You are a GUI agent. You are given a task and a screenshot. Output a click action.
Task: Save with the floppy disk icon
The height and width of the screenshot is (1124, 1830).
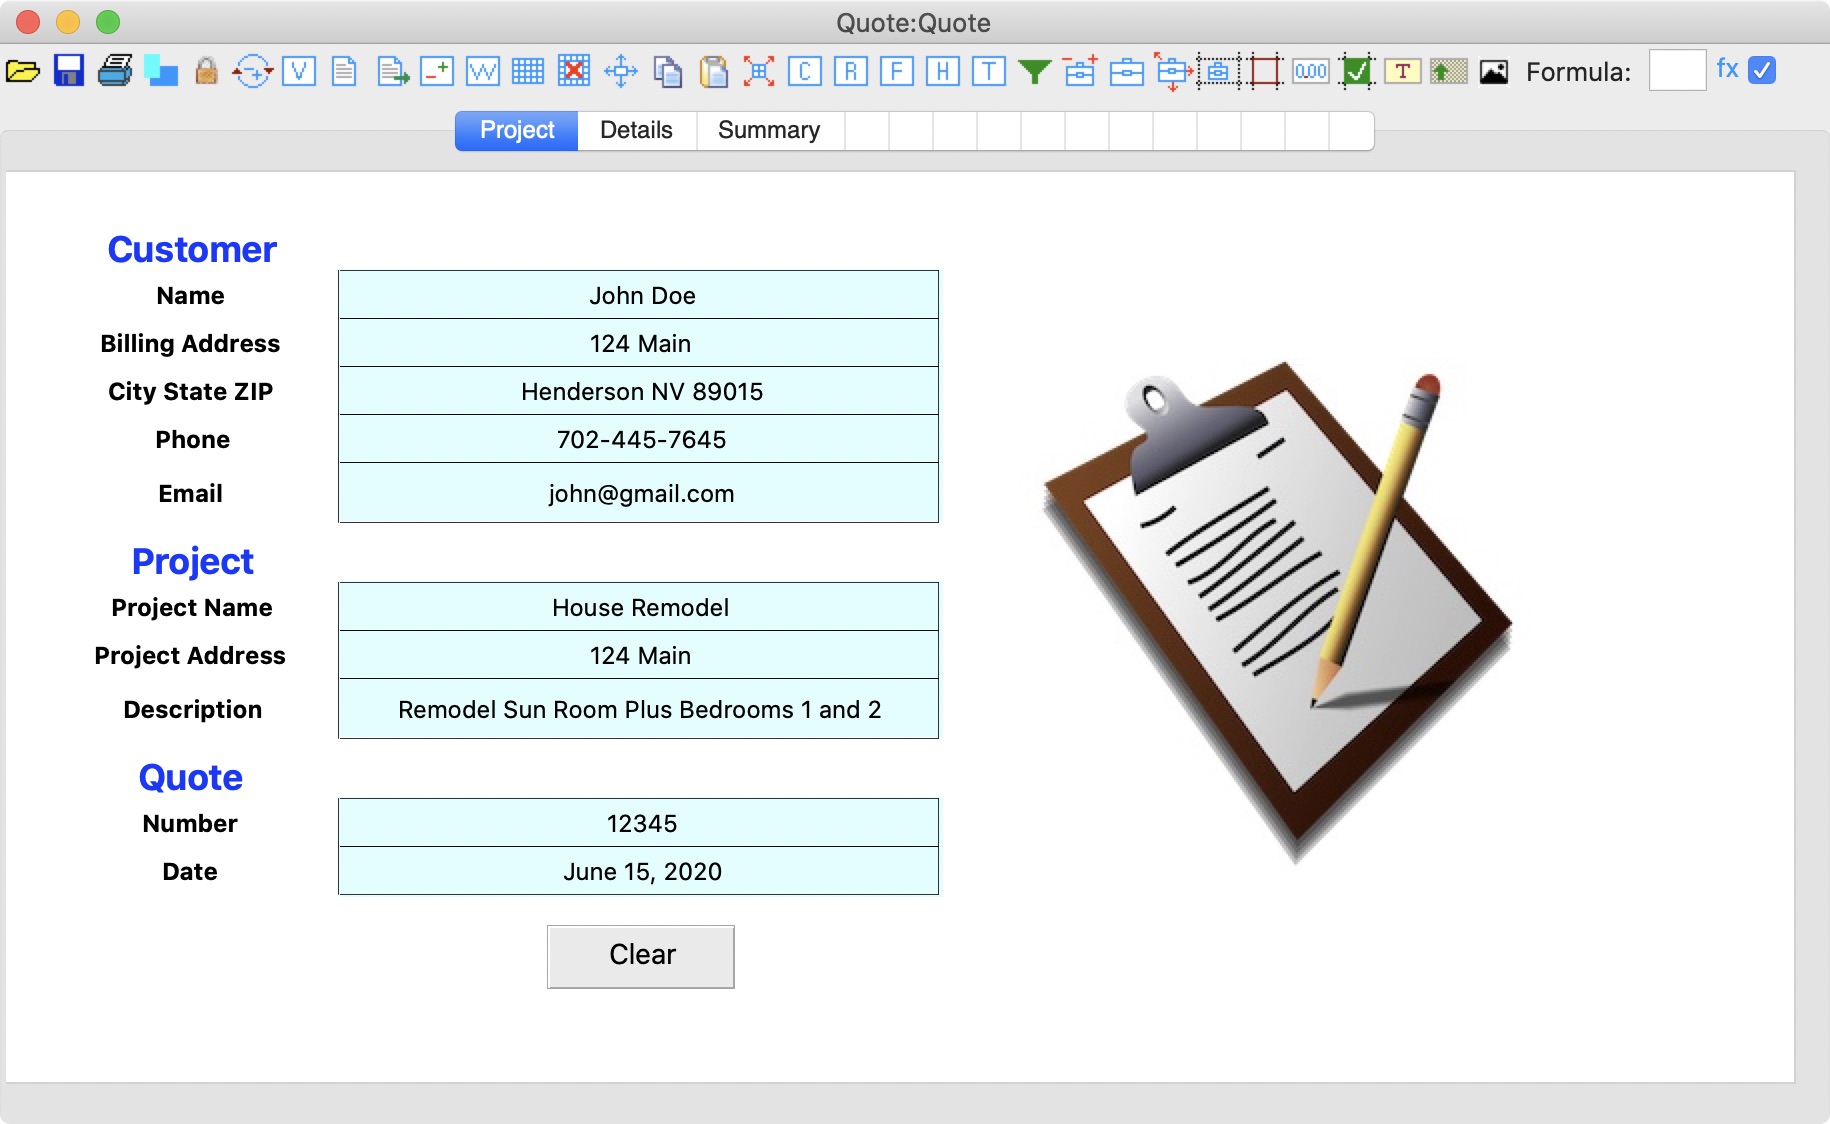click(69, 71)
